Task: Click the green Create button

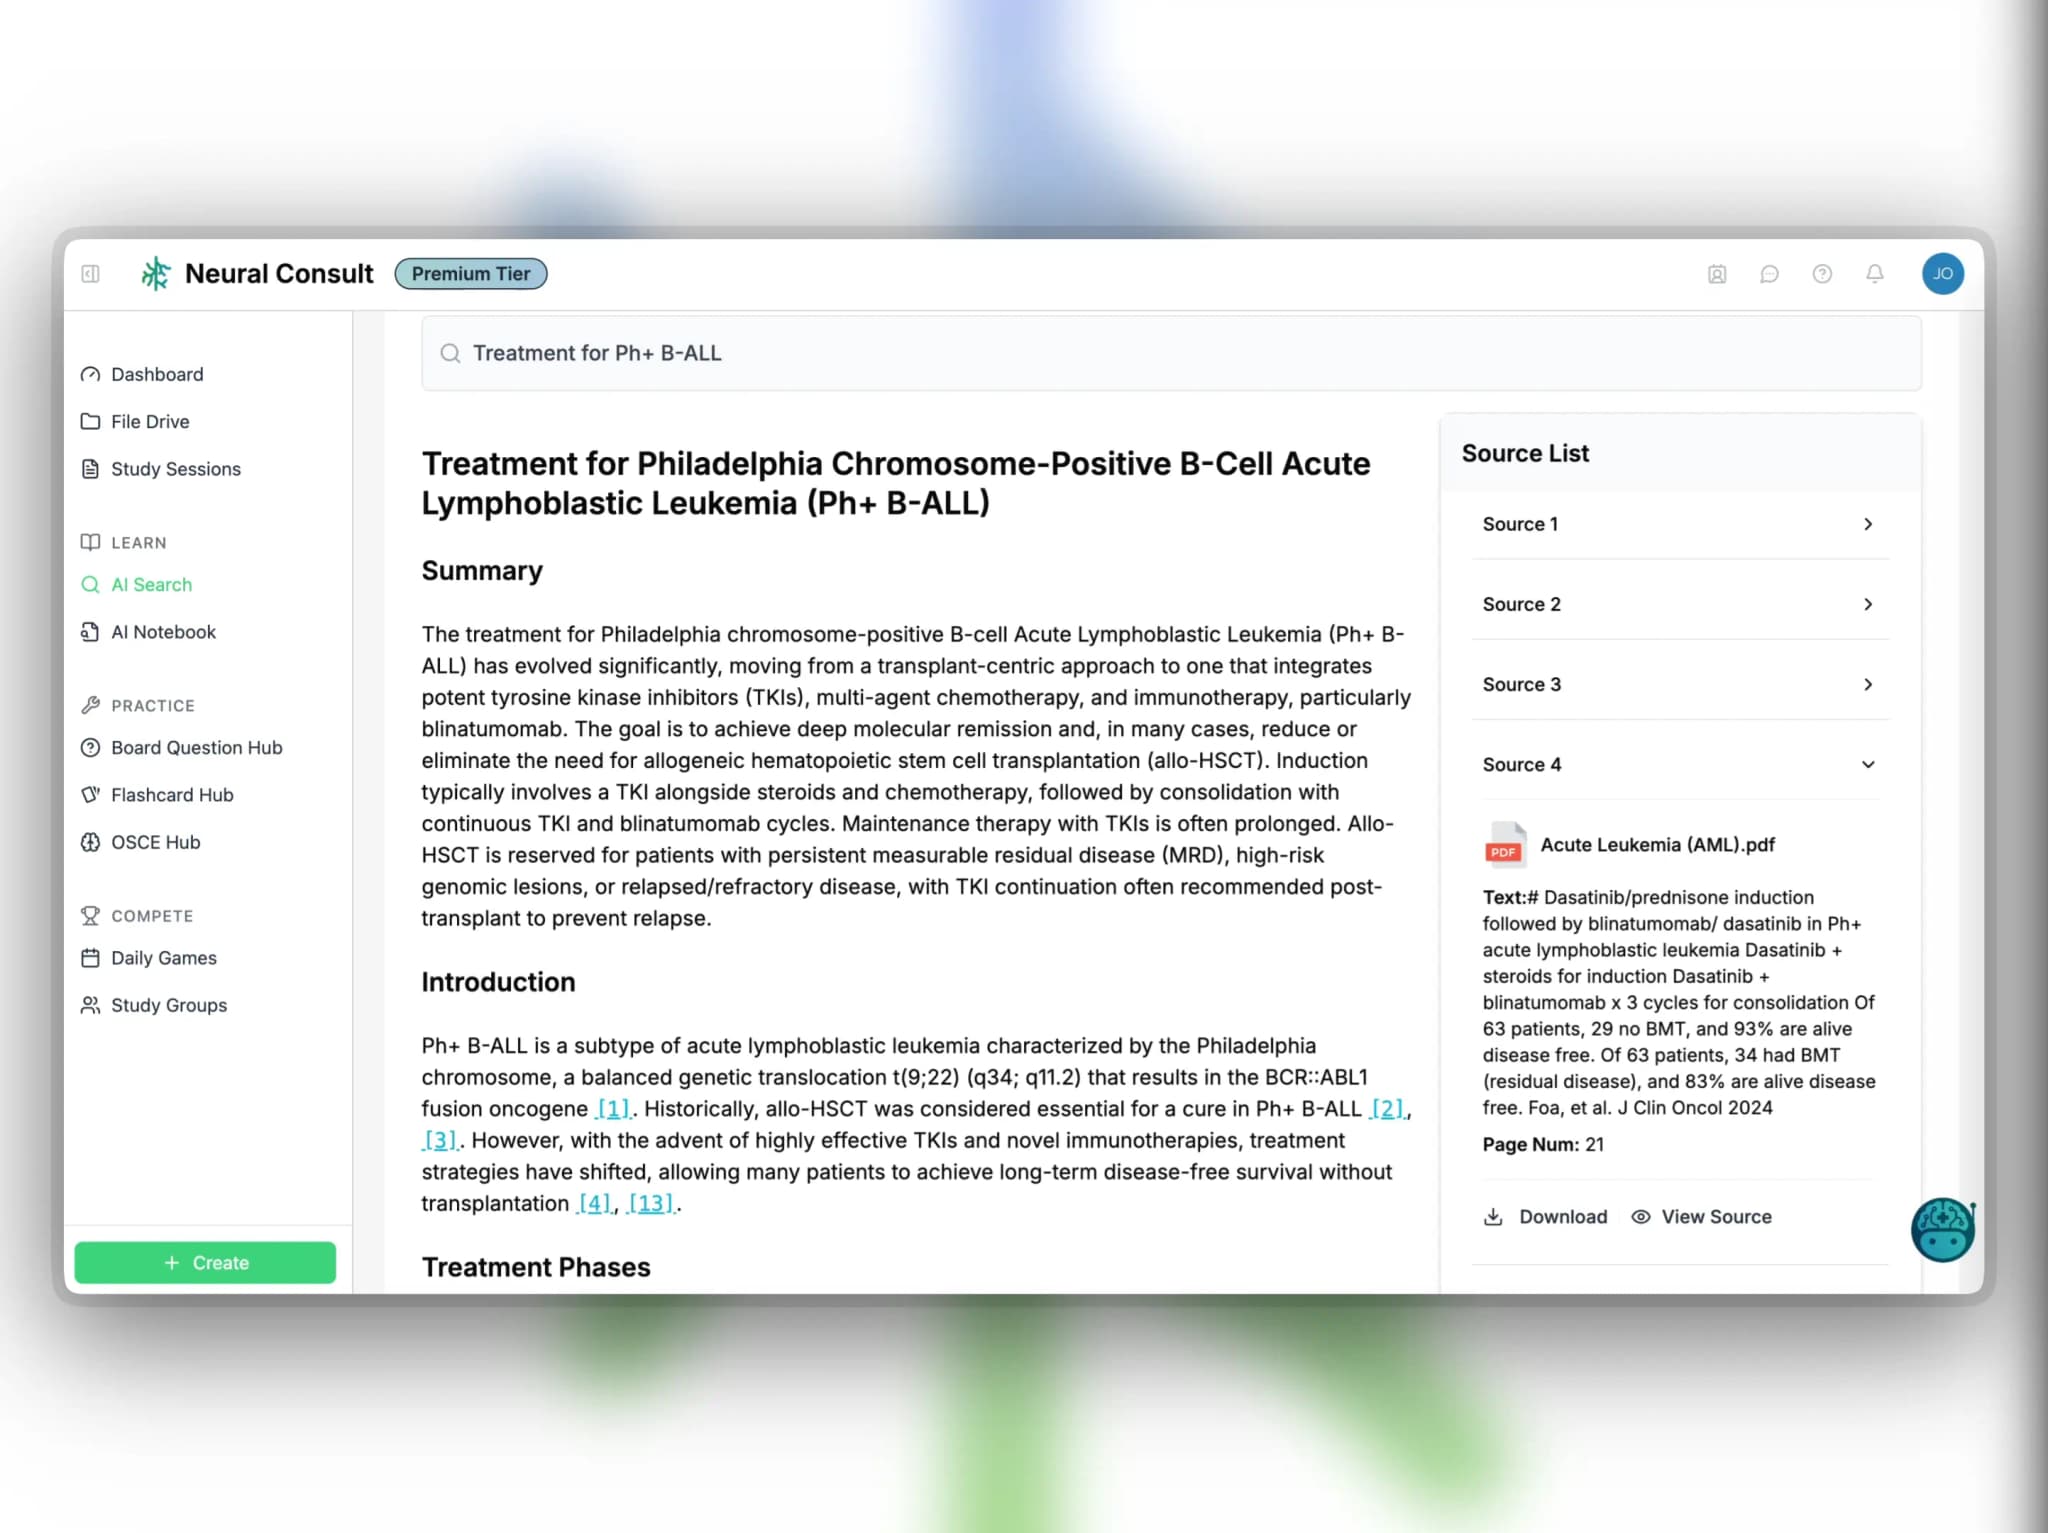Action: [x=205, y=1262]
